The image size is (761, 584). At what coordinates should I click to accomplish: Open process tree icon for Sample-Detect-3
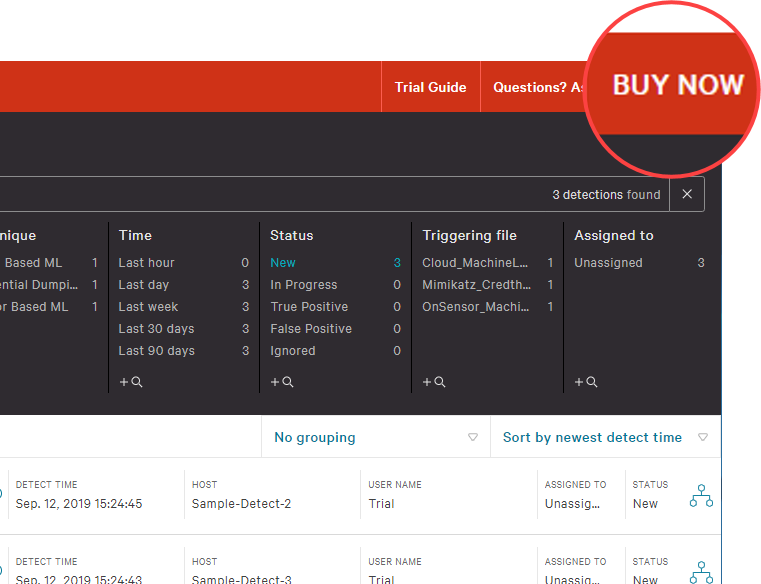coord(701,571)
